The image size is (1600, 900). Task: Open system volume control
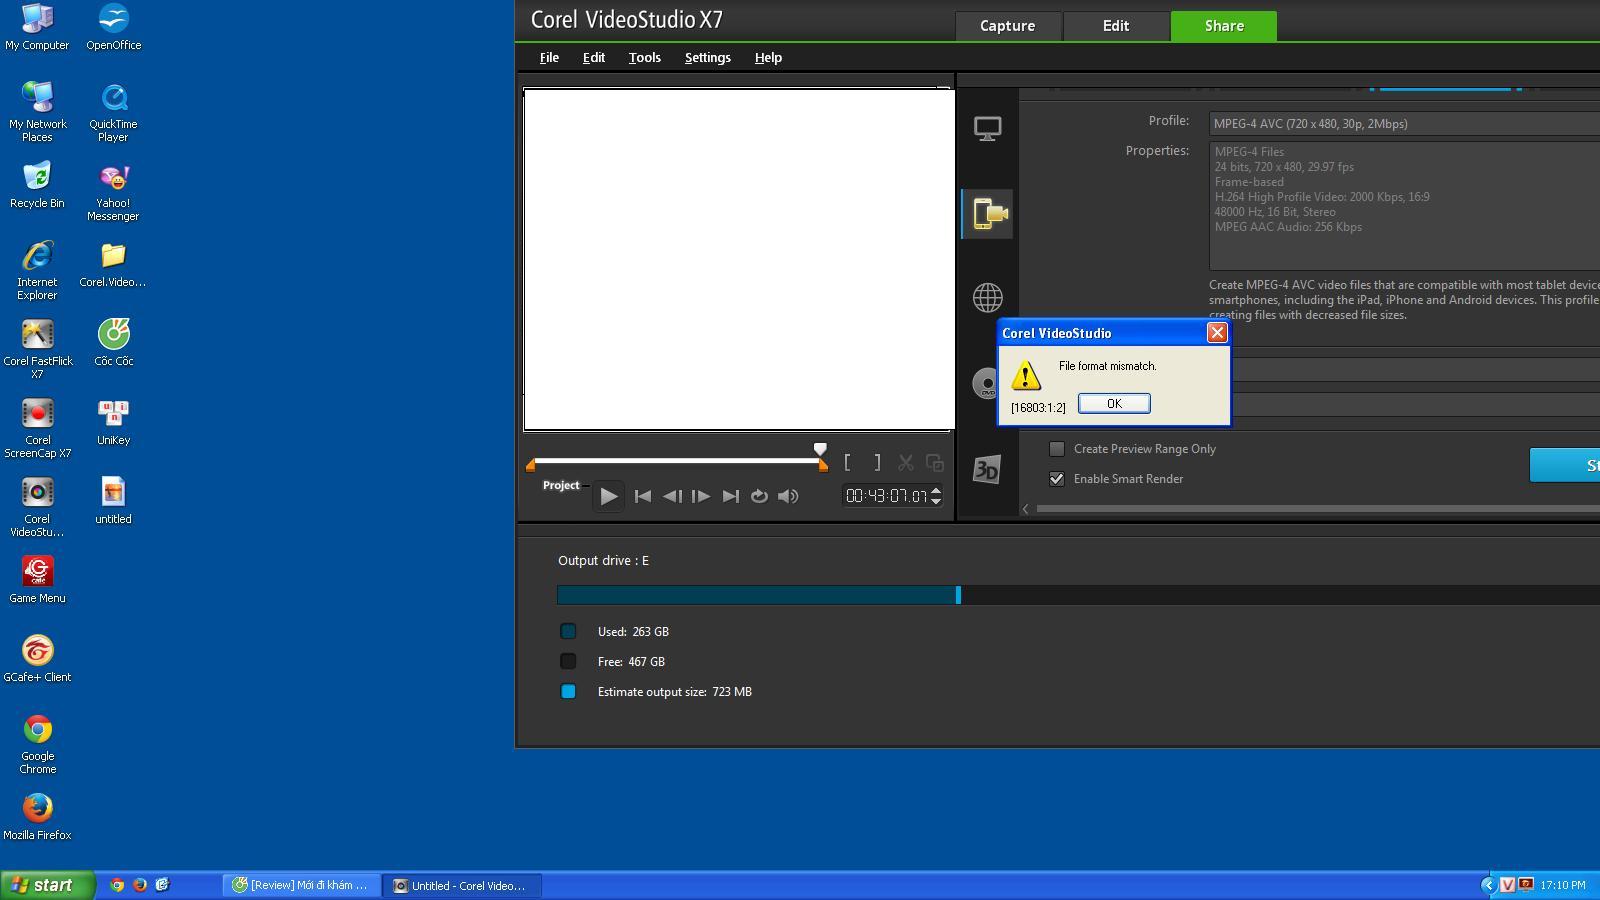click(x=788, y=496)
